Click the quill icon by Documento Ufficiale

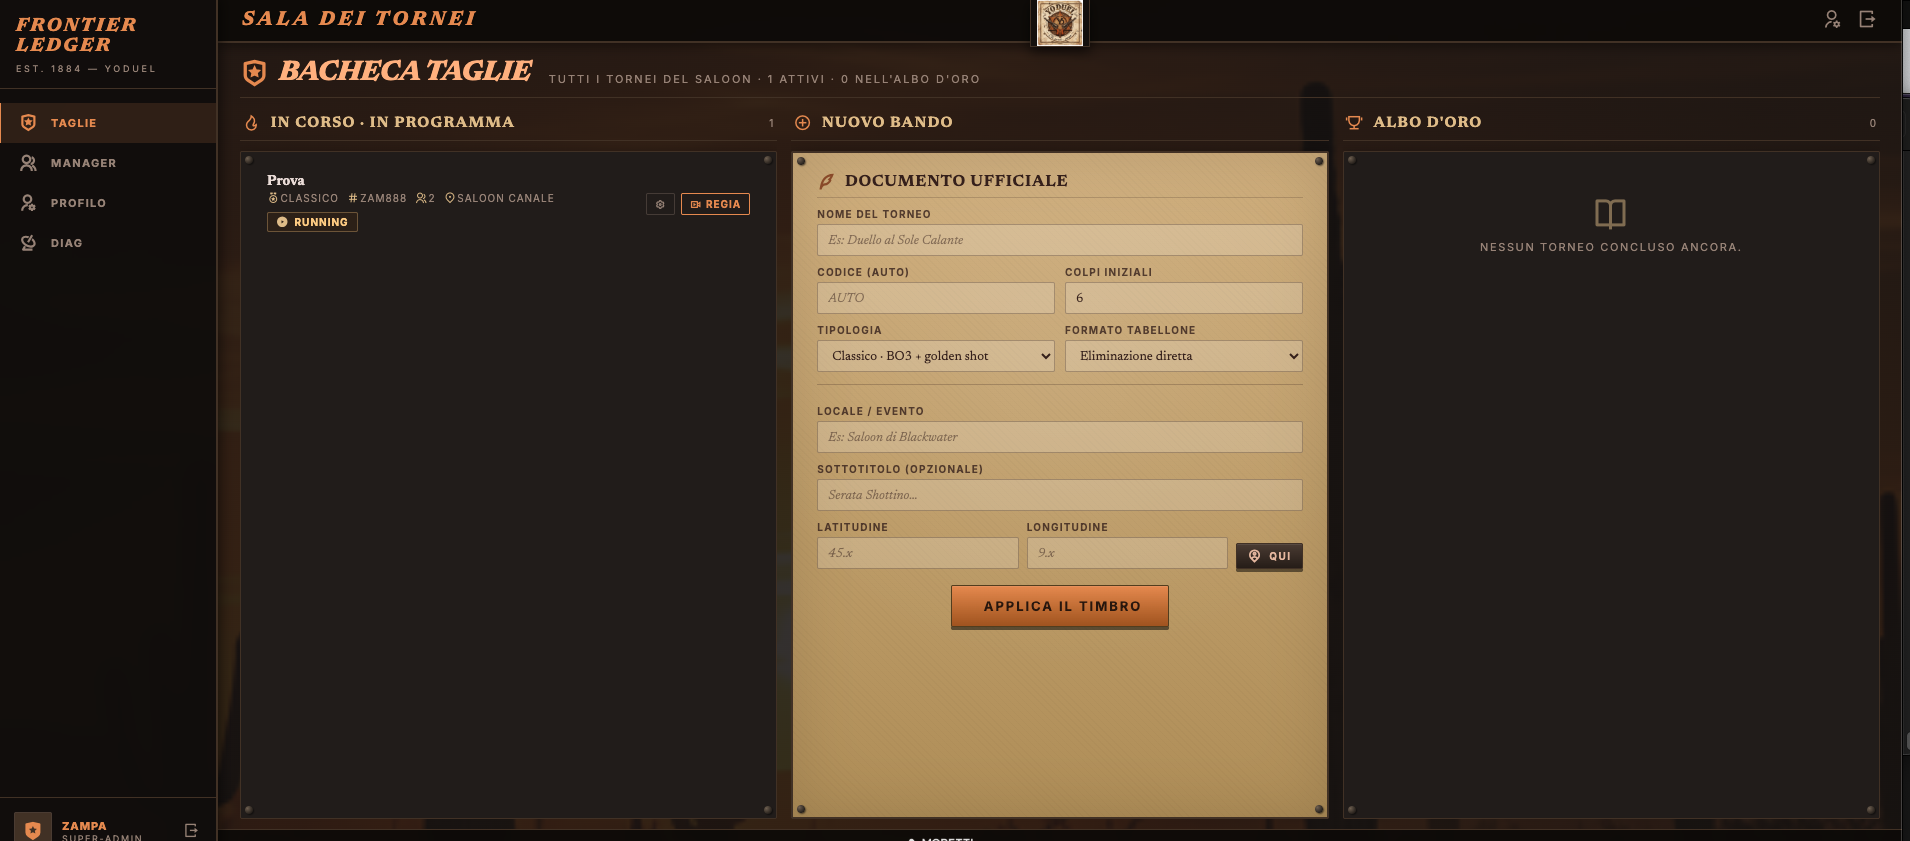(826, 181)
